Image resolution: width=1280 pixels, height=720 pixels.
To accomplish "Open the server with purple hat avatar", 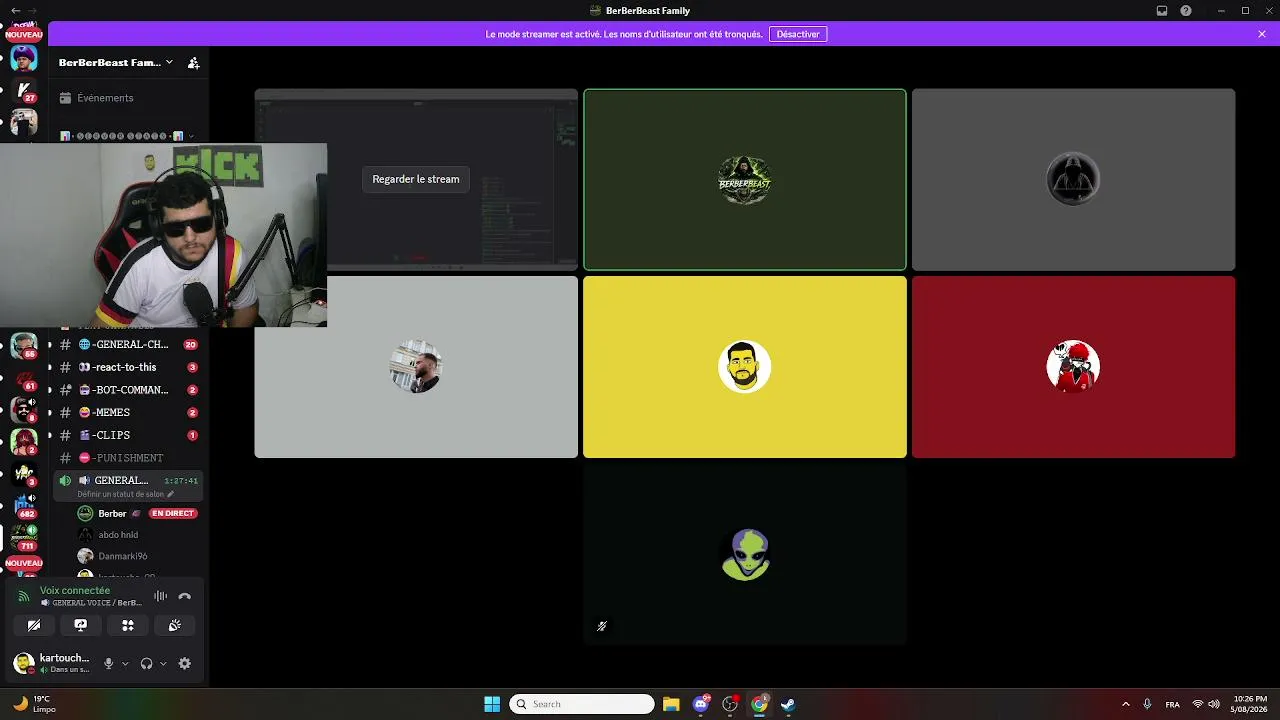I will (x=24, y=59).
